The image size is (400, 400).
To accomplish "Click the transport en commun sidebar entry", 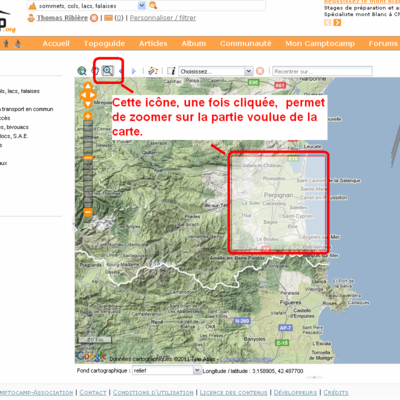I will tap(27, 109).
